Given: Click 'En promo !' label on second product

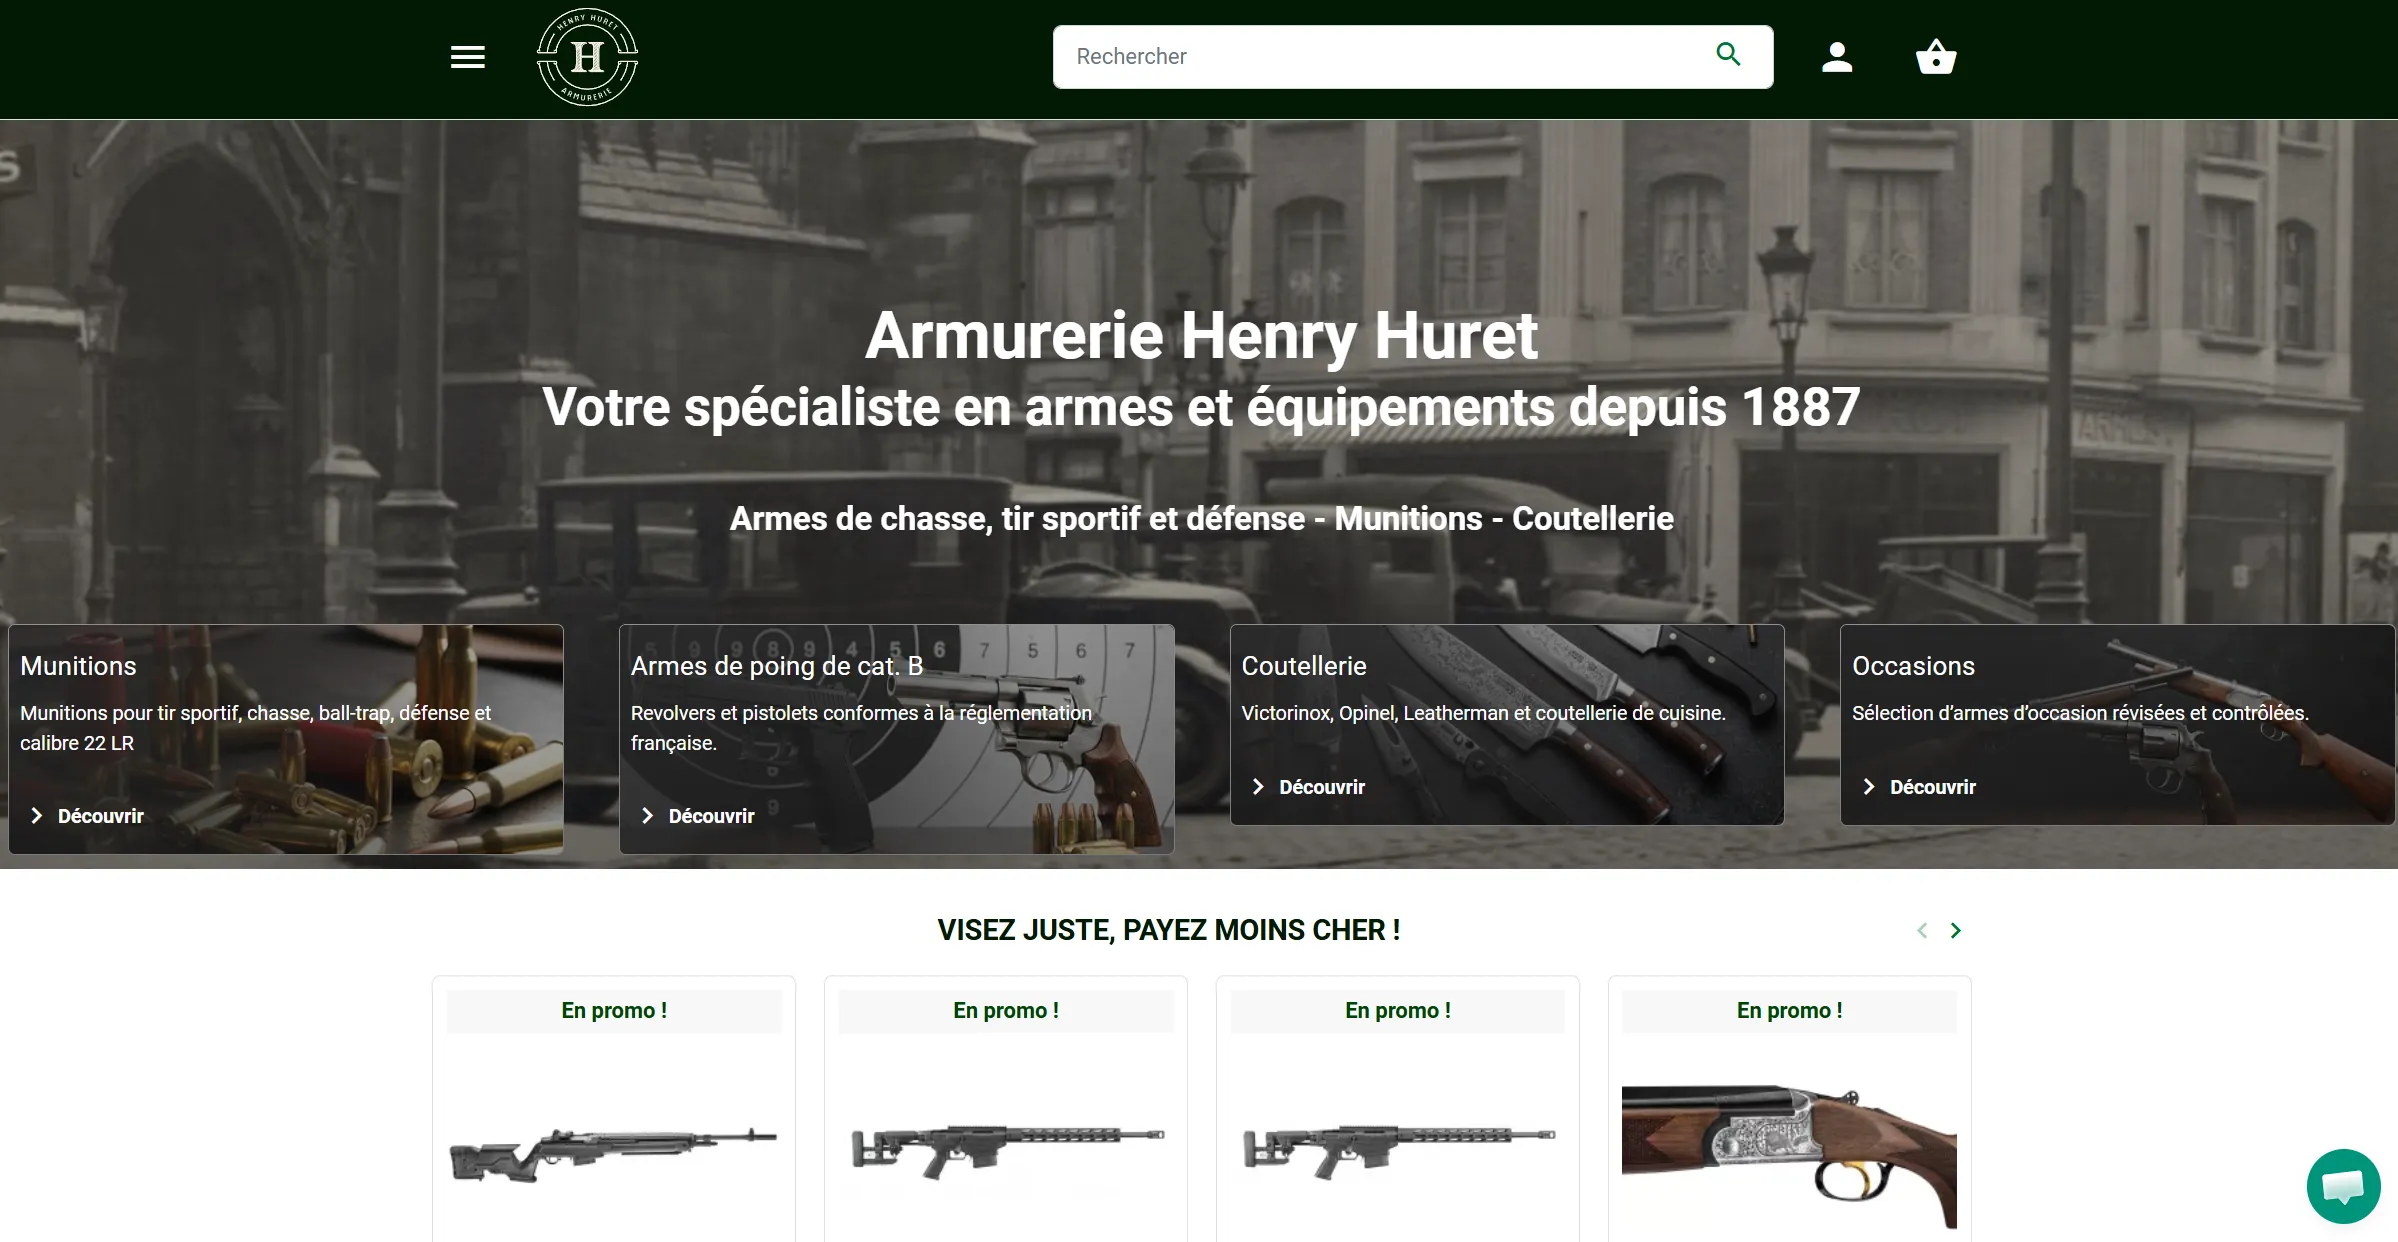Looking at the screenshot, I should coord(1006,1011).
